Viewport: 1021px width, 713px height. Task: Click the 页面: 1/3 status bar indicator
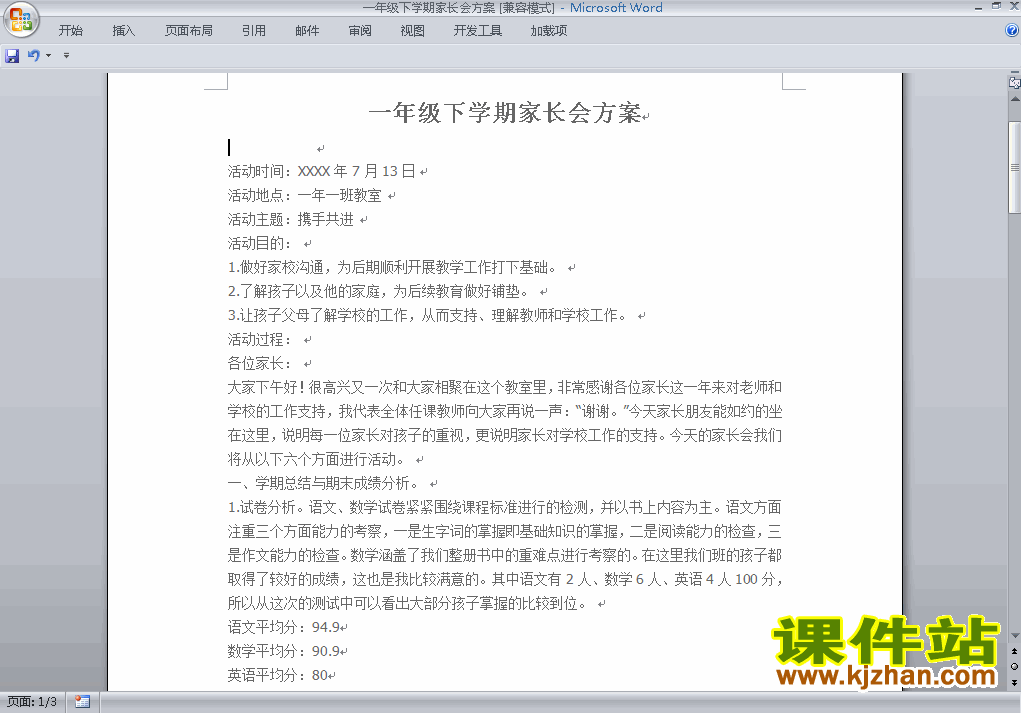(x=32, y=702)
